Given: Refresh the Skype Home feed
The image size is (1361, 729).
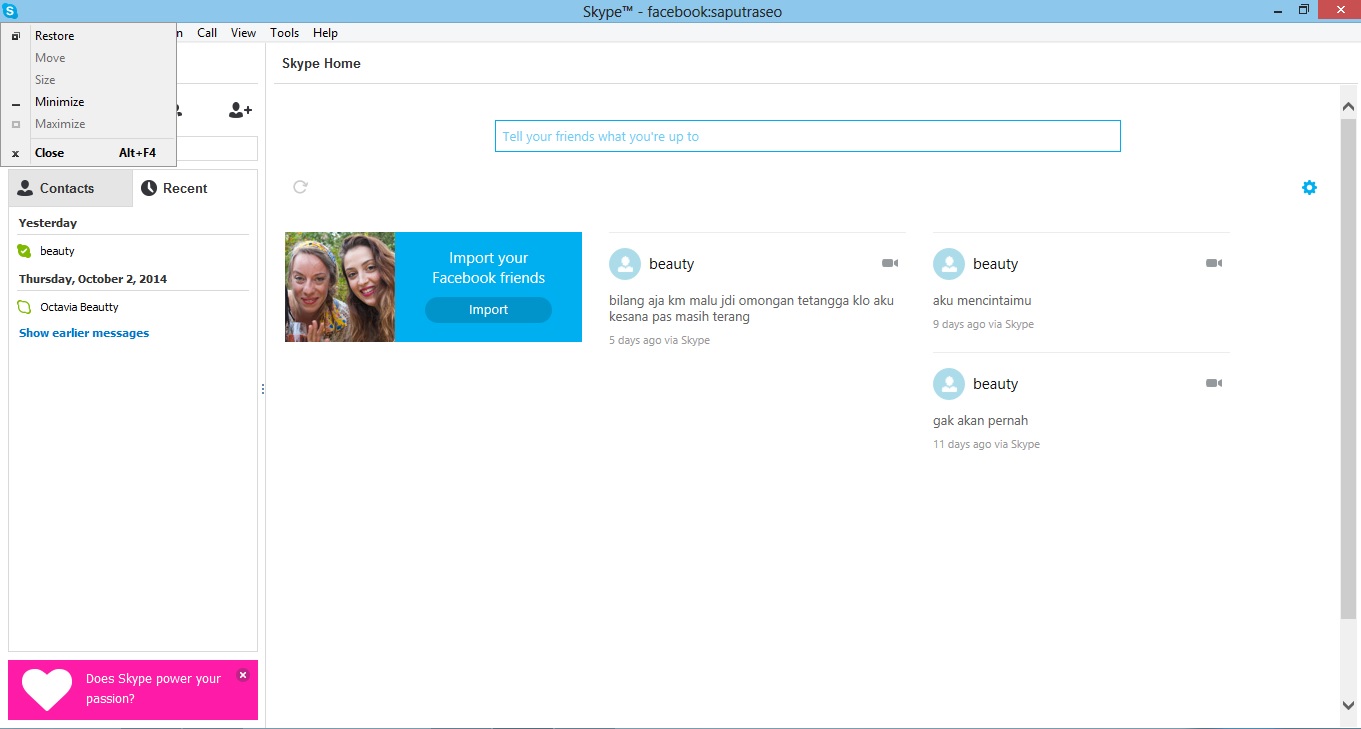Looking at the screenshot, I should pos(300,186).
